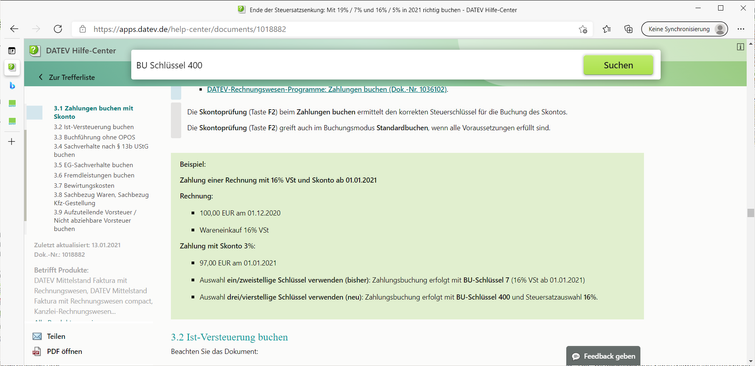
Task: Click the Feedback geben button
Action: click(x=603, y=356)
